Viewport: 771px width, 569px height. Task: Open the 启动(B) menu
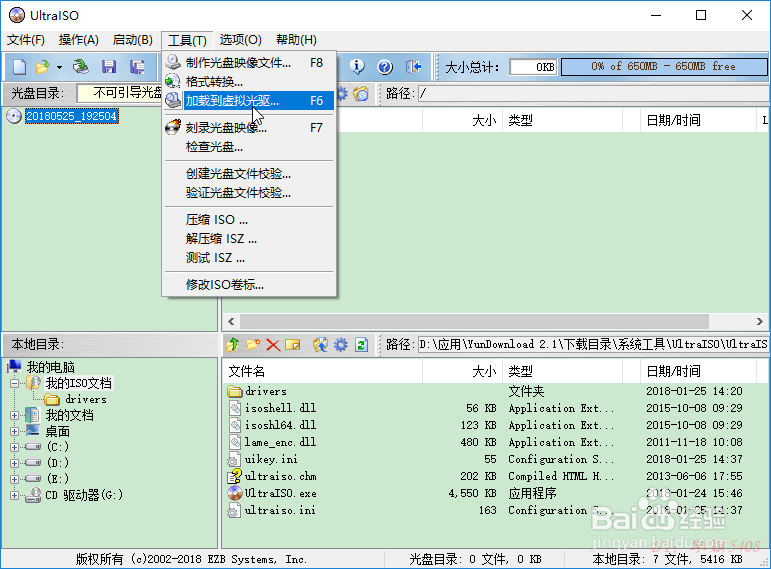132,40
